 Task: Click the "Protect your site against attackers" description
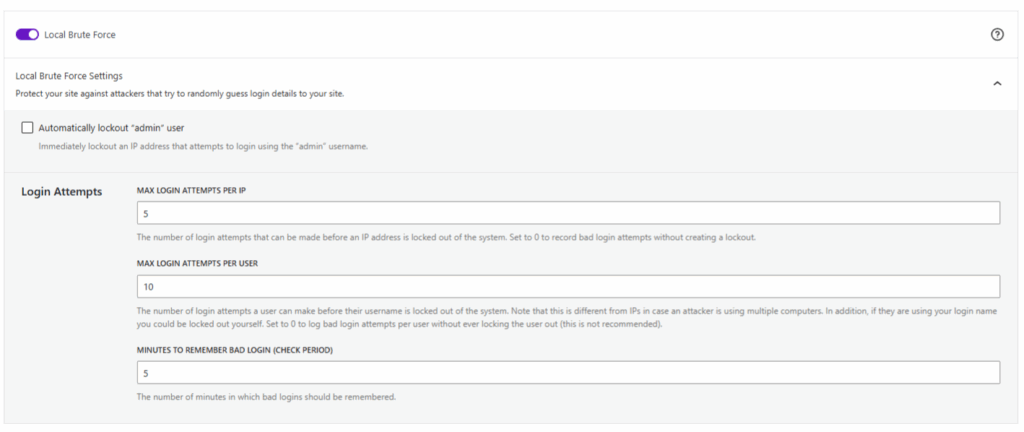coord(180,93)
